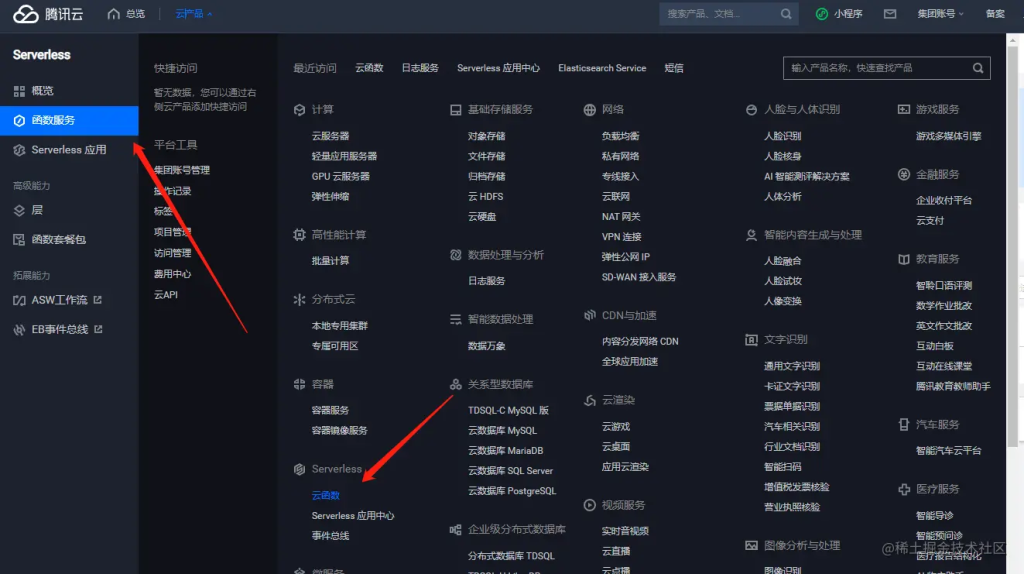Click the 关系型数据库 category icon

[x=455, y=384]
